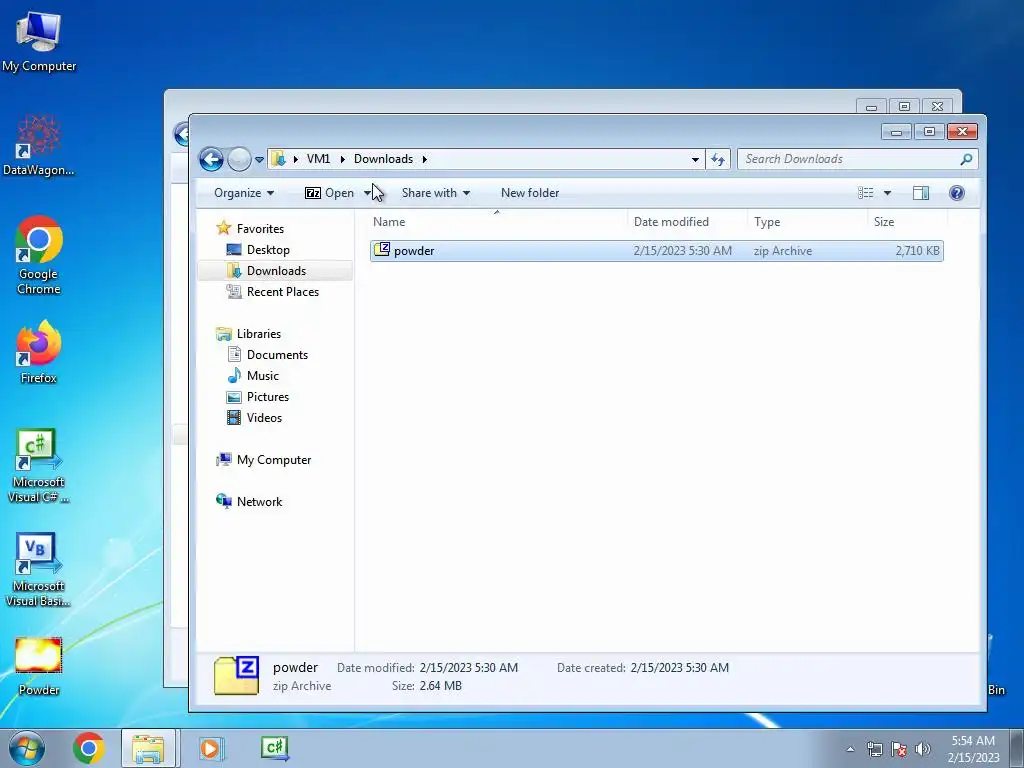This screenshot has height=768, width=1024.
Task: Select the Google Chrome desktop shortcut
Action: 39,255
